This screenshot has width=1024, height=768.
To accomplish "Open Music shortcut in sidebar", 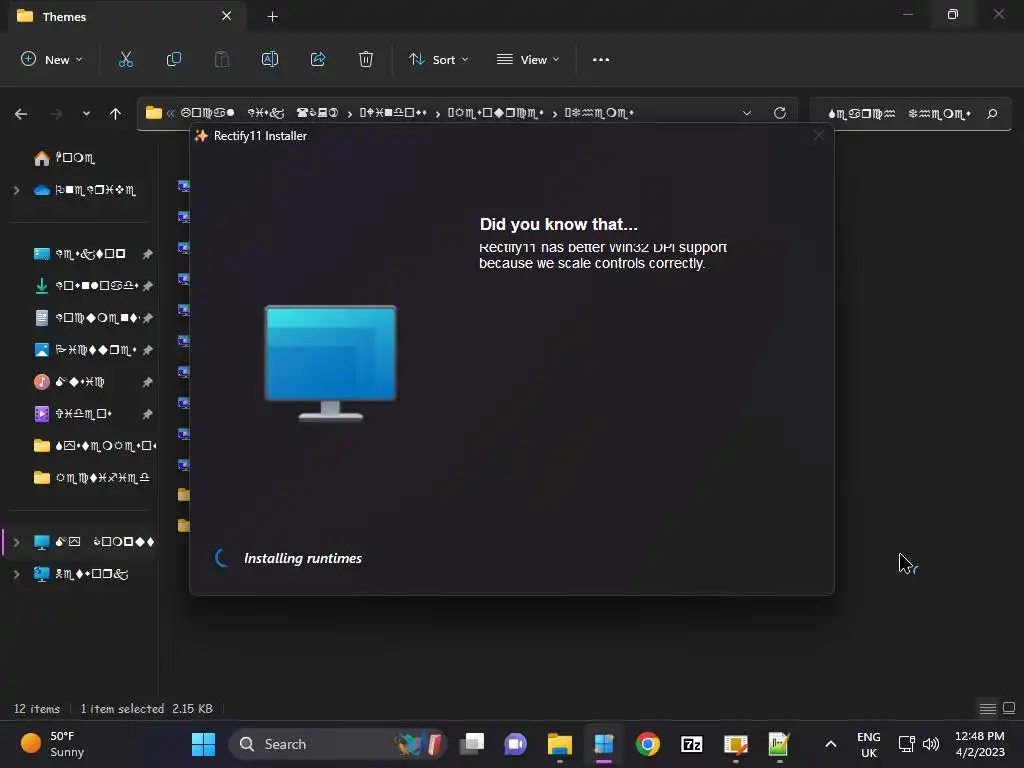I will [x=69, y=382].
